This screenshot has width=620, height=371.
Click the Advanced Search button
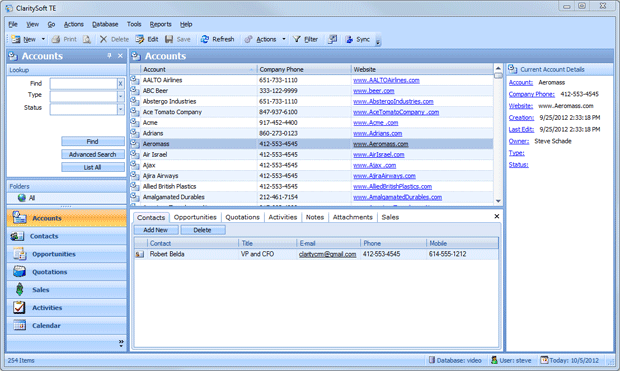point(93,154)
